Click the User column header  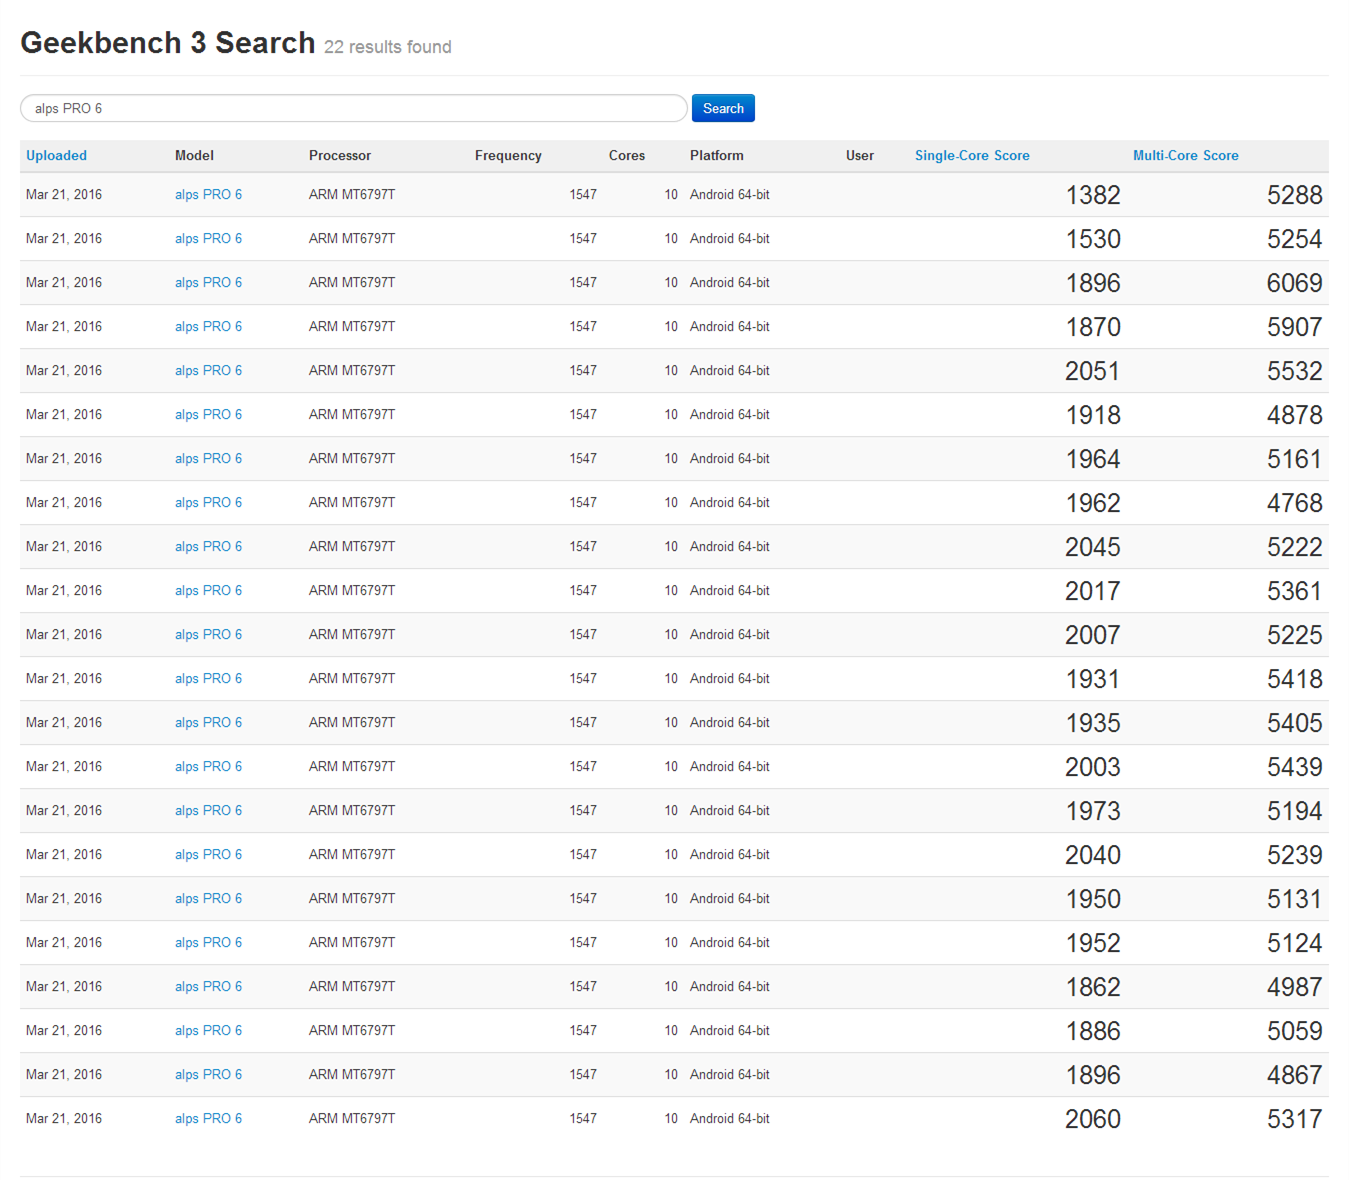click(x=860, y=155)
